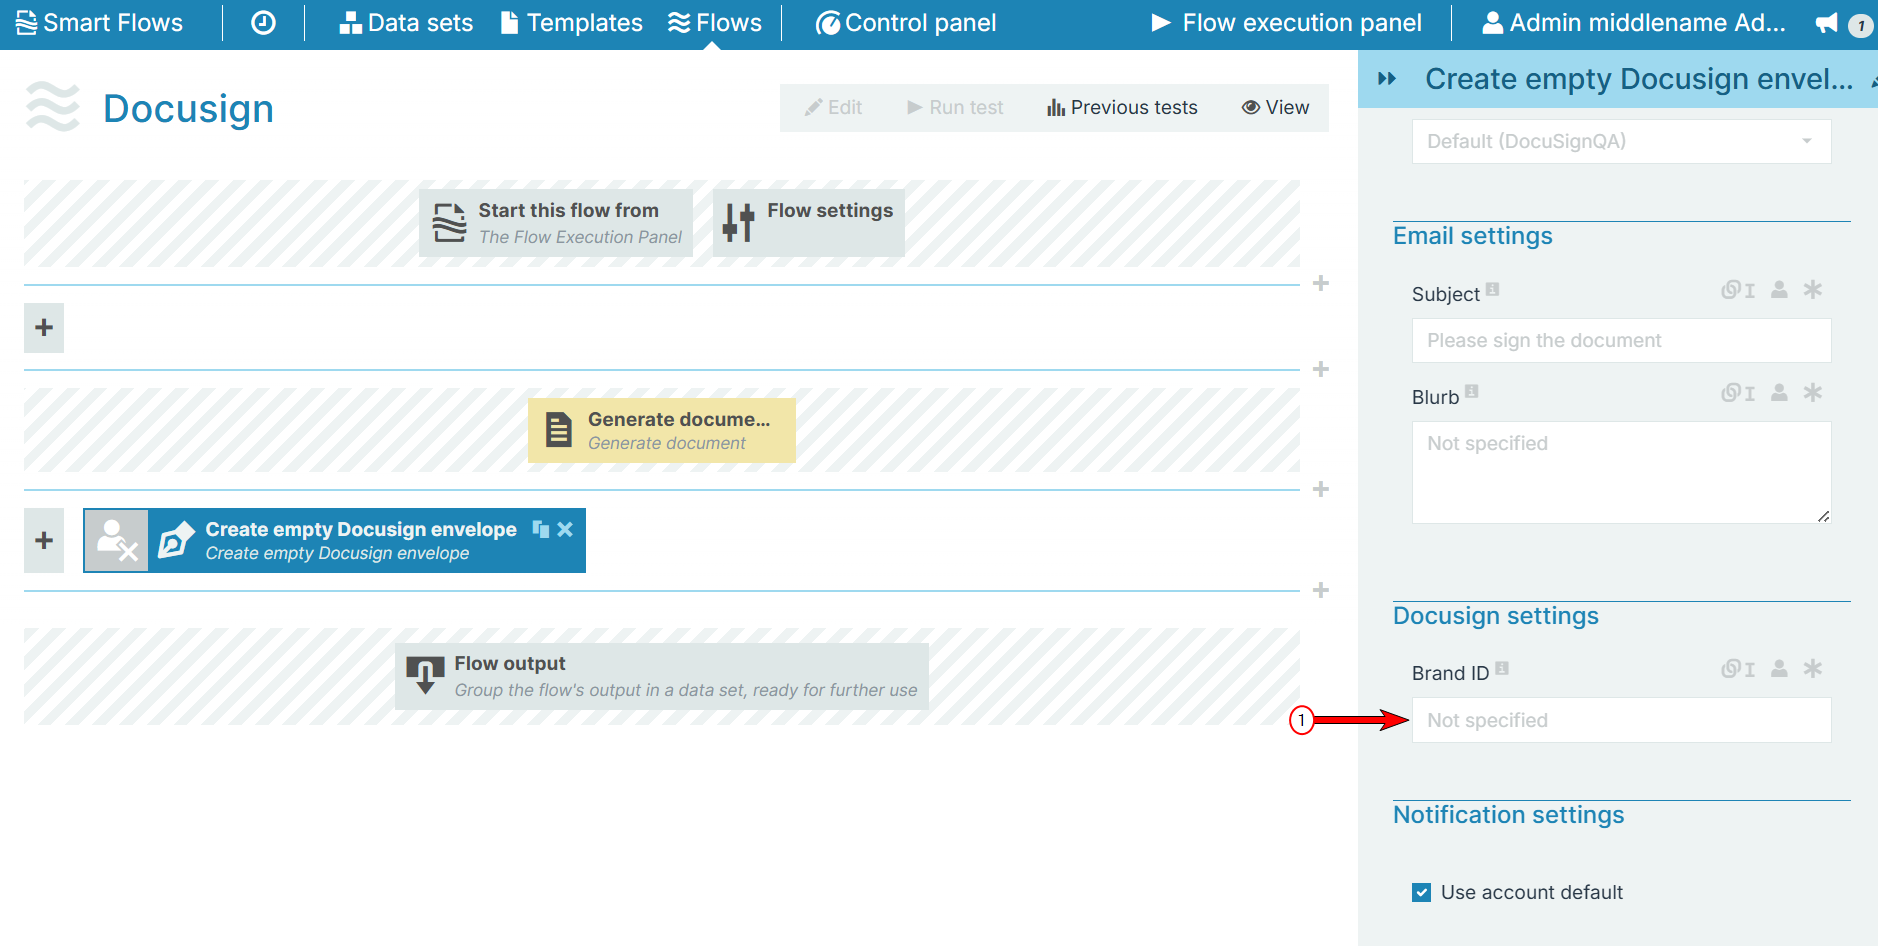Click the info icon beside the Brand ID label
Screen dimensions: 1878x946
tap(1503, 667)
